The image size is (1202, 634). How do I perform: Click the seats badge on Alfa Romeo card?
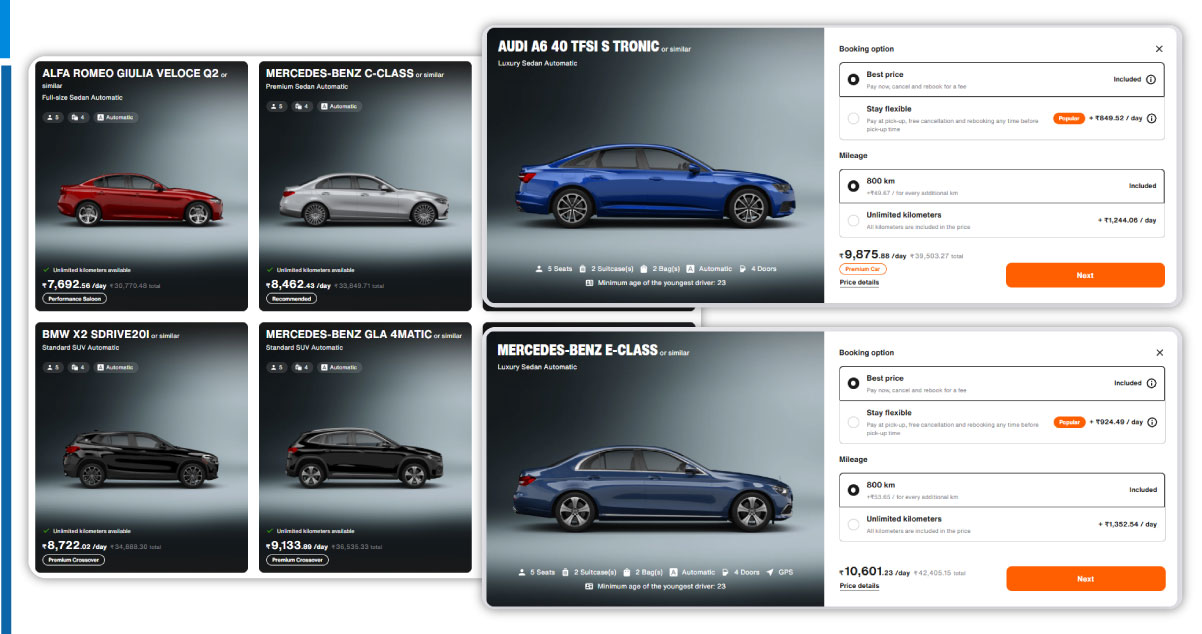[x=51, y=117]
